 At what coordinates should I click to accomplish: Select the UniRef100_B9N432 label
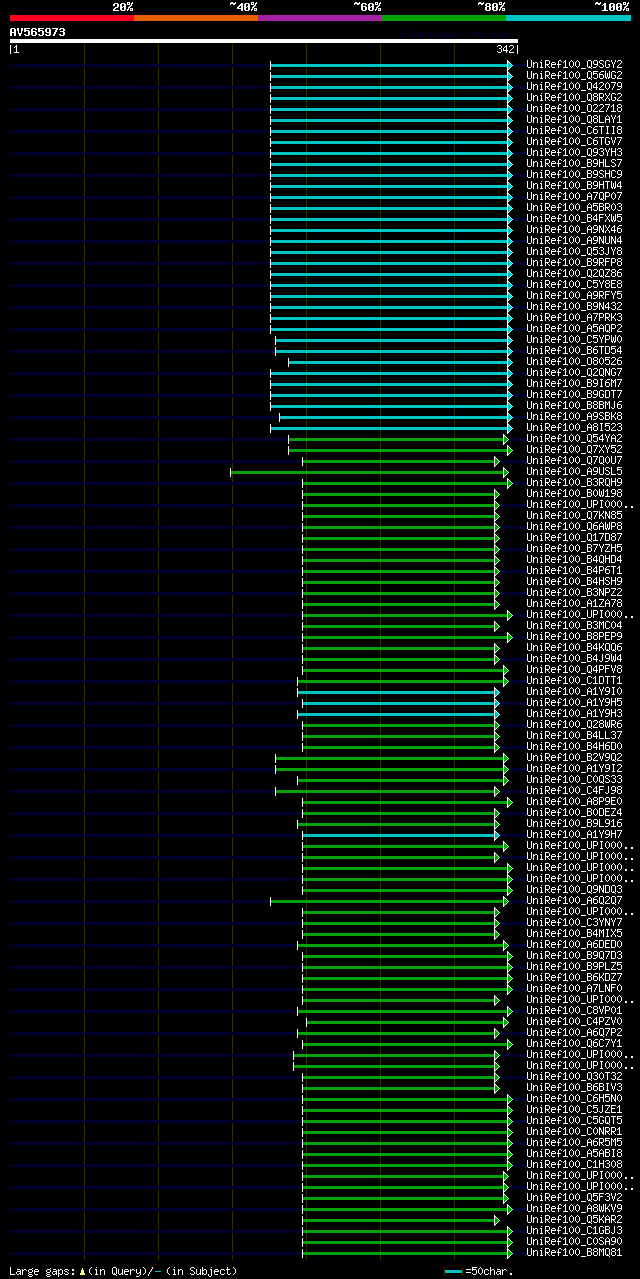[x=574, y=306]
